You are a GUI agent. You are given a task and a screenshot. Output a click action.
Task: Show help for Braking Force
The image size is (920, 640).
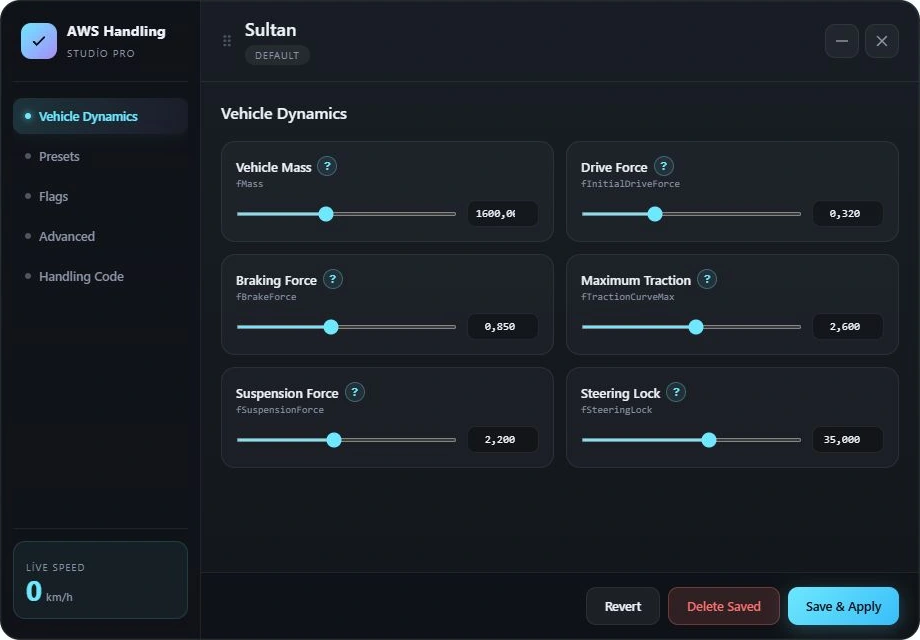[333, 279]
